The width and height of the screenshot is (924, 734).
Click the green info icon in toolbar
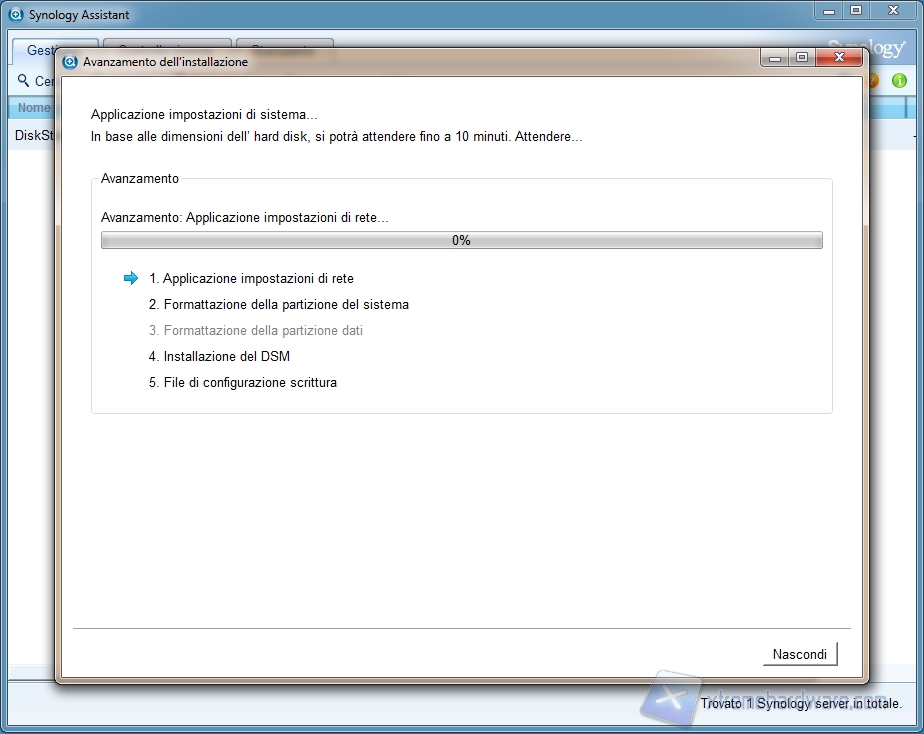(899, 80)
